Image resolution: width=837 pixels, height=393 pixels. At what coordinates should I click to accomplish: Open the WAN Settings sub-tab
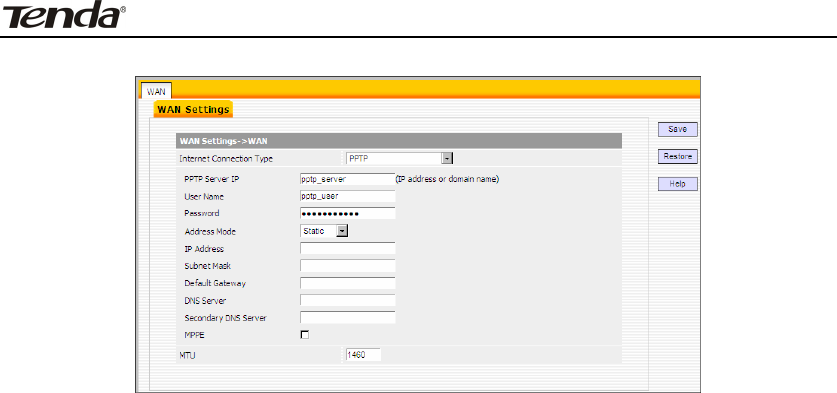point(193,110)
